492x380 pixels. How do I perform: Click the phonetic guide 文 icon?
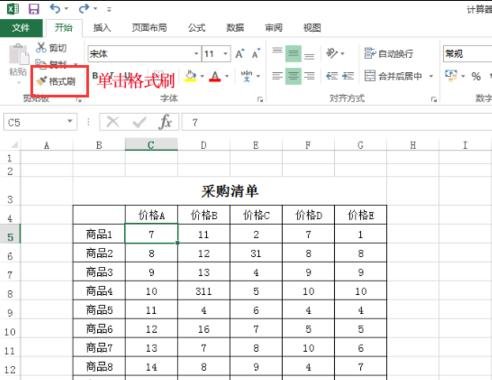pyautogui.click(x=247, y=76)
